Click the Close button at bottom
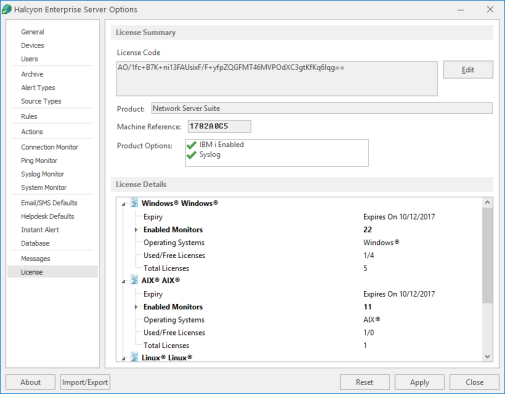Viewport: 505px width, 394px height. point(474,382)
